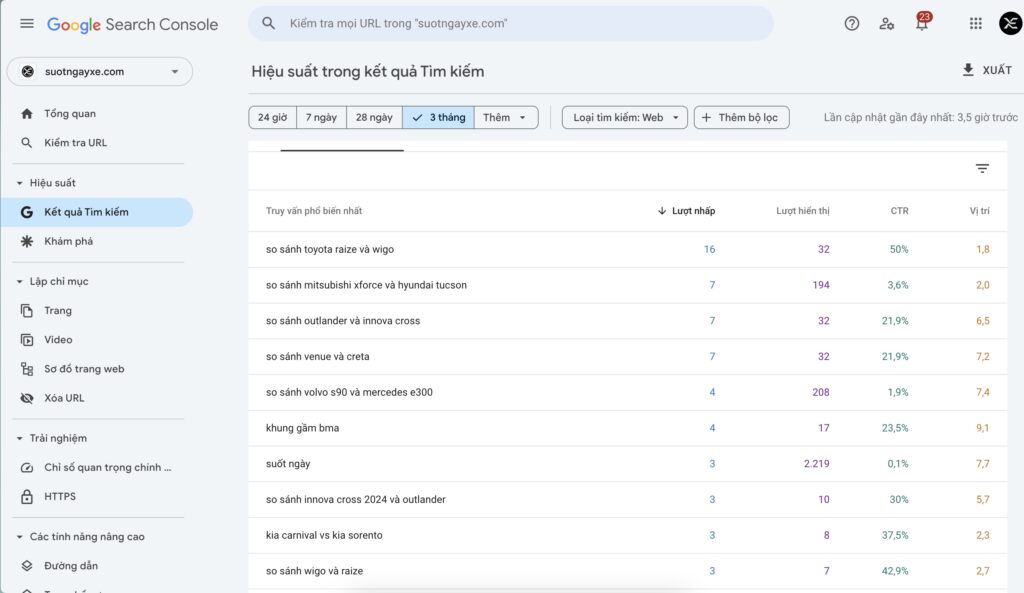Click the 2.219 impressions value
The width and height of the screenshot is (1024, 593).
816,464
